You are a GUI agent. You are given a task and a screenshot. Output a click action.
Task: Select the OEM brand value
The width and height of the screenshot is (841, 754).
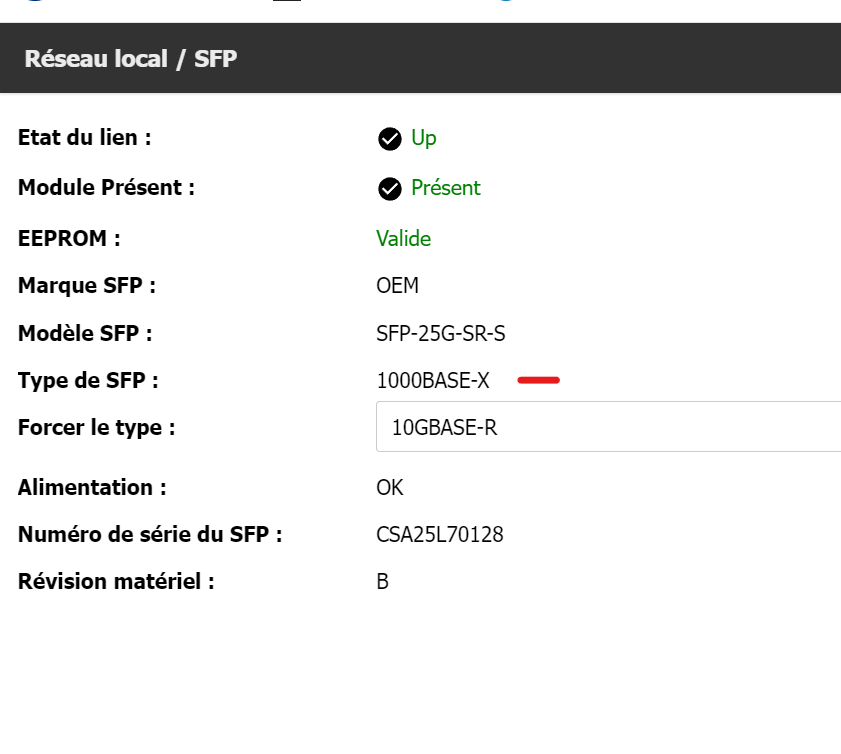(397, 286)
